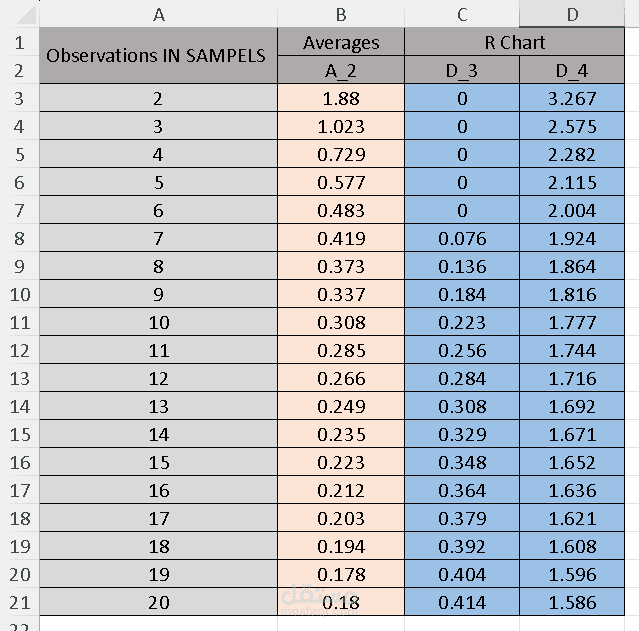Click the cell containing 1.586
The image size is (639, 631).
click(x=572, y=602)
